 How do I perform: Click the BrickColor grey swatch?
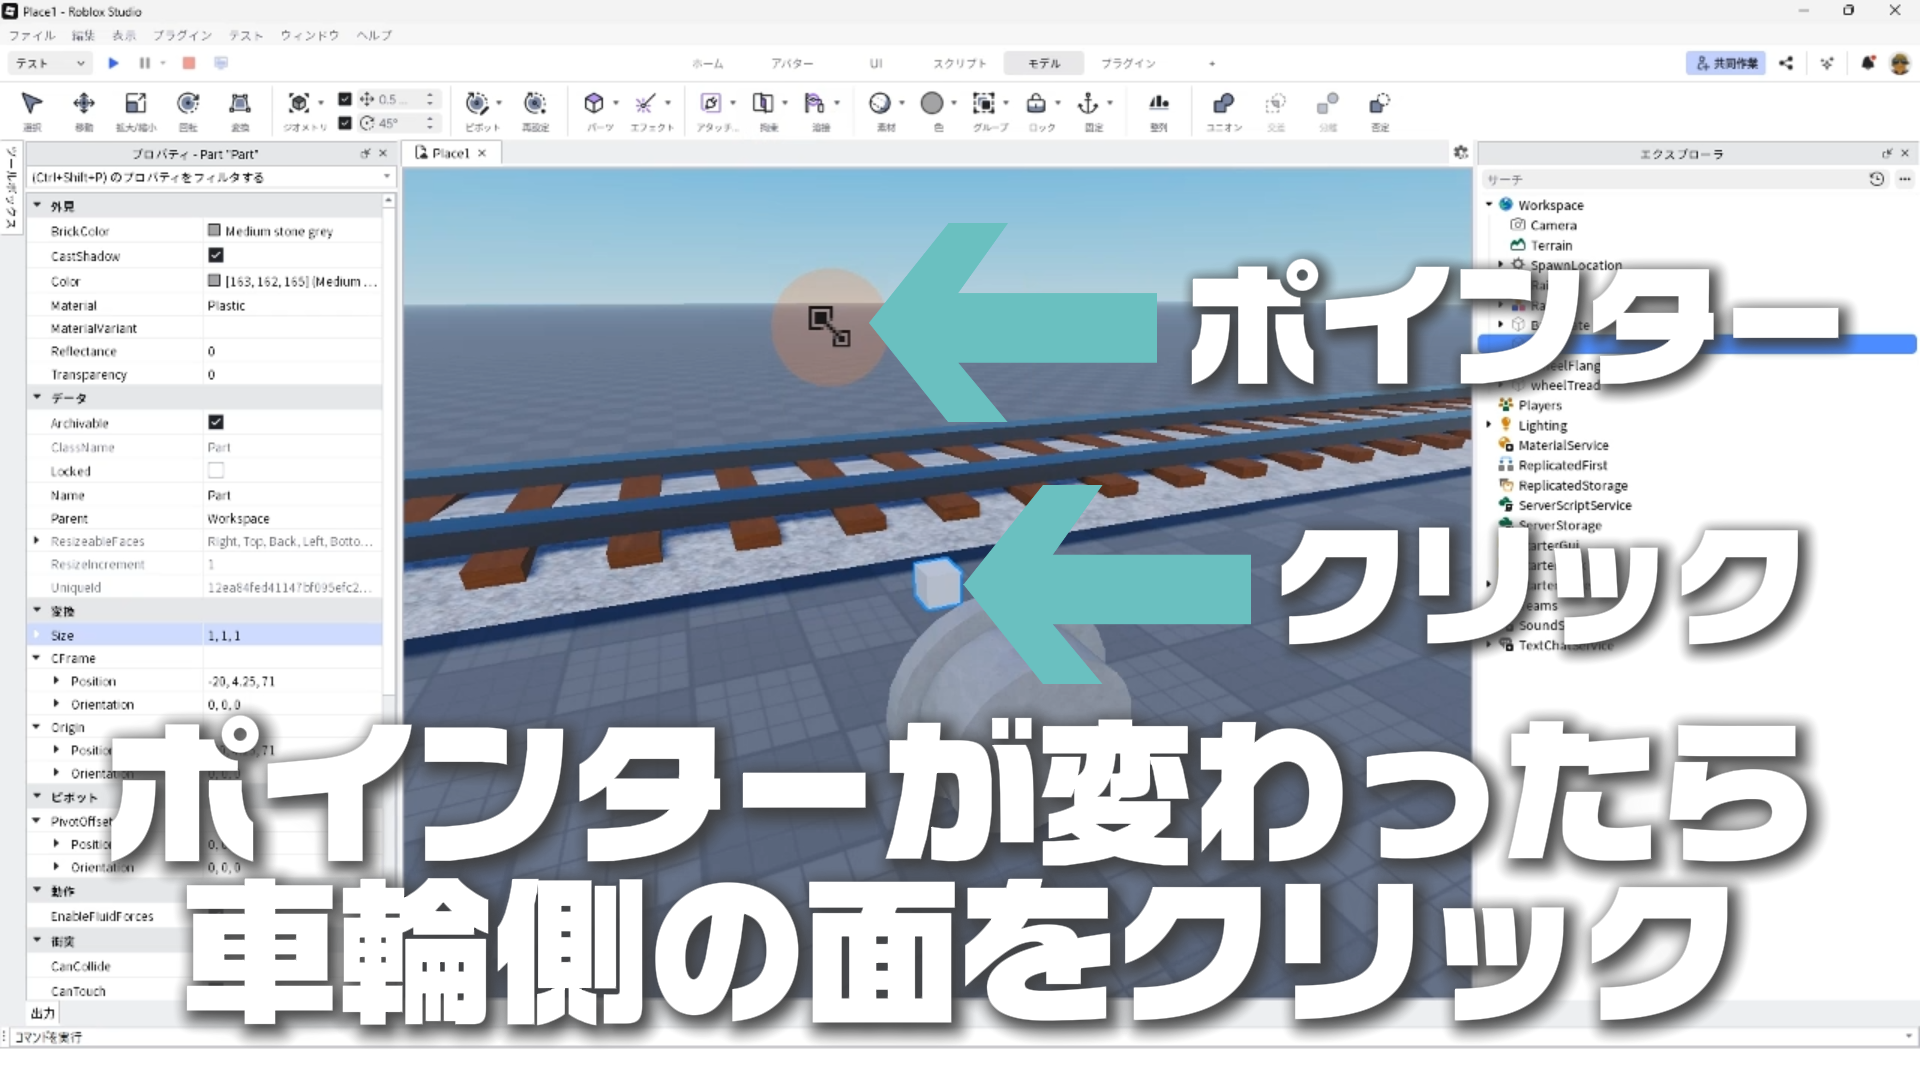[x=214, y=231]
